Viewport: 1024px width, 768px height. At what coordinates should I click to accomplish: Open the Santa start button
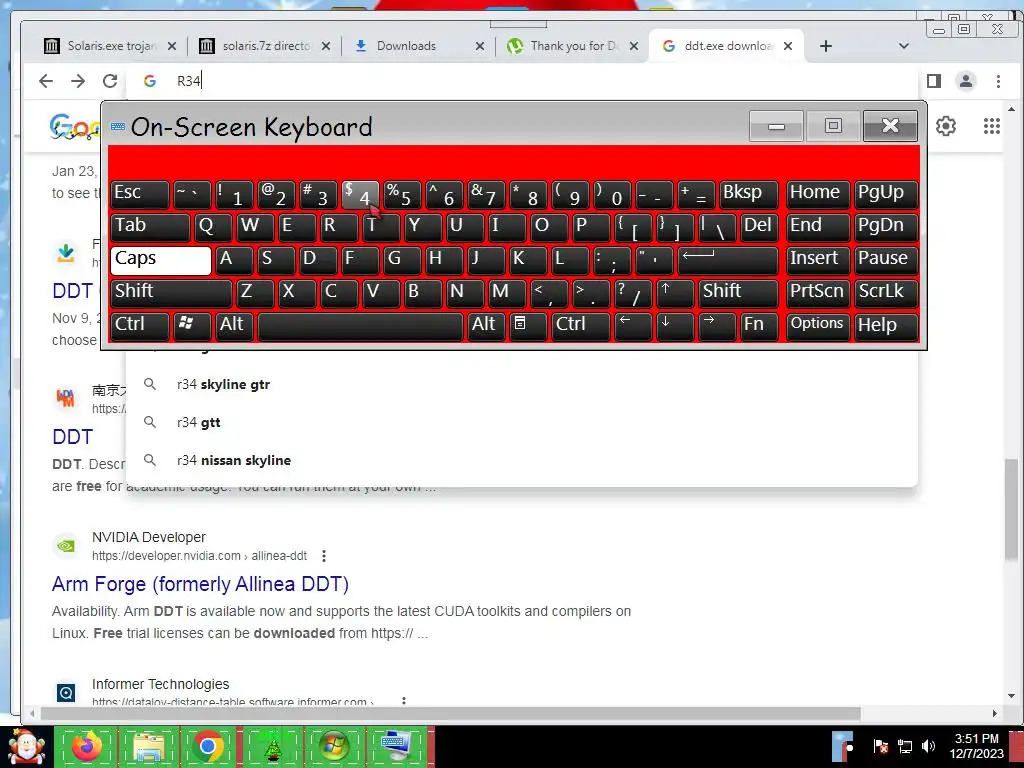26,747
